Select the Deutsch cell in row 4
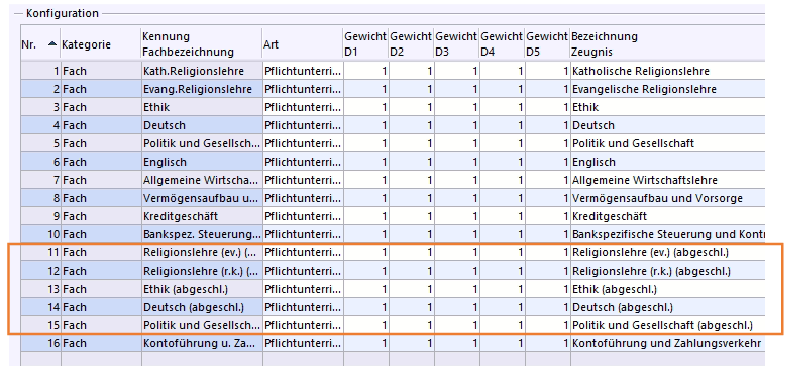This screenshot has height=373, width=789. pos(201,125)
